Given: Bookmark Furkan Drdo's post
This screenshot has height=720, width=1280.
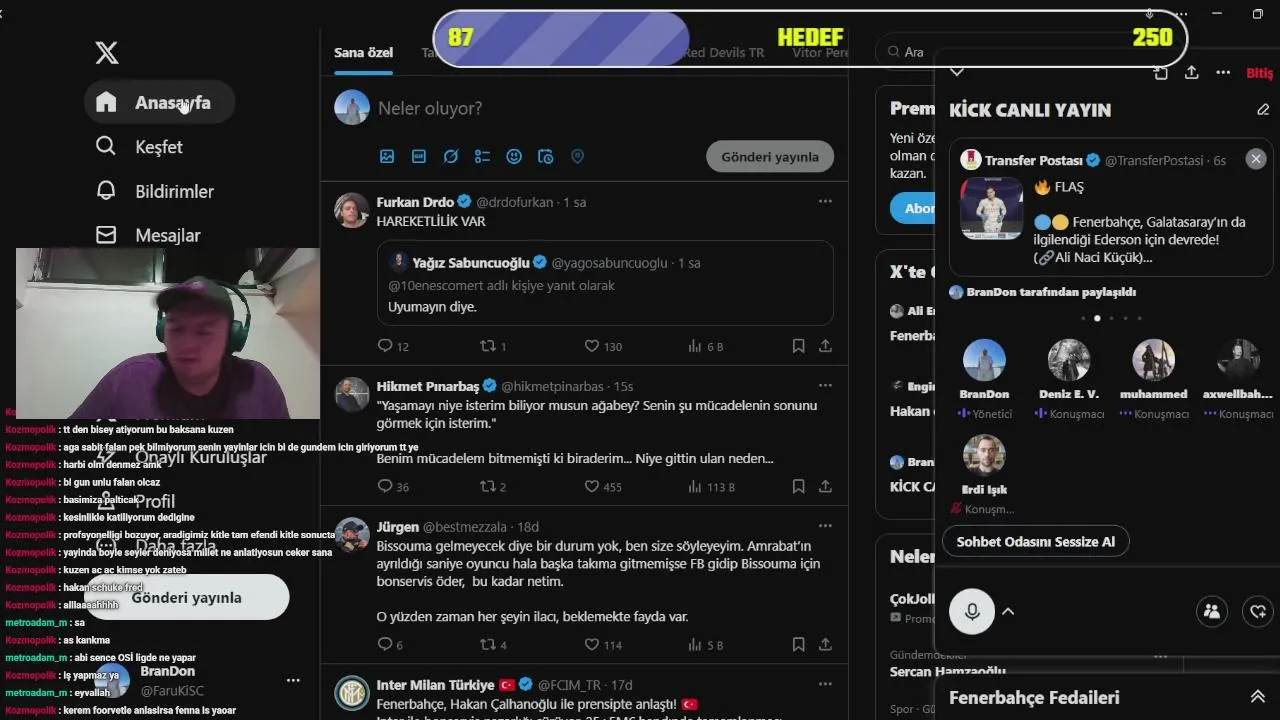Looking at the screenshot, I should click(x=798, y=346).
